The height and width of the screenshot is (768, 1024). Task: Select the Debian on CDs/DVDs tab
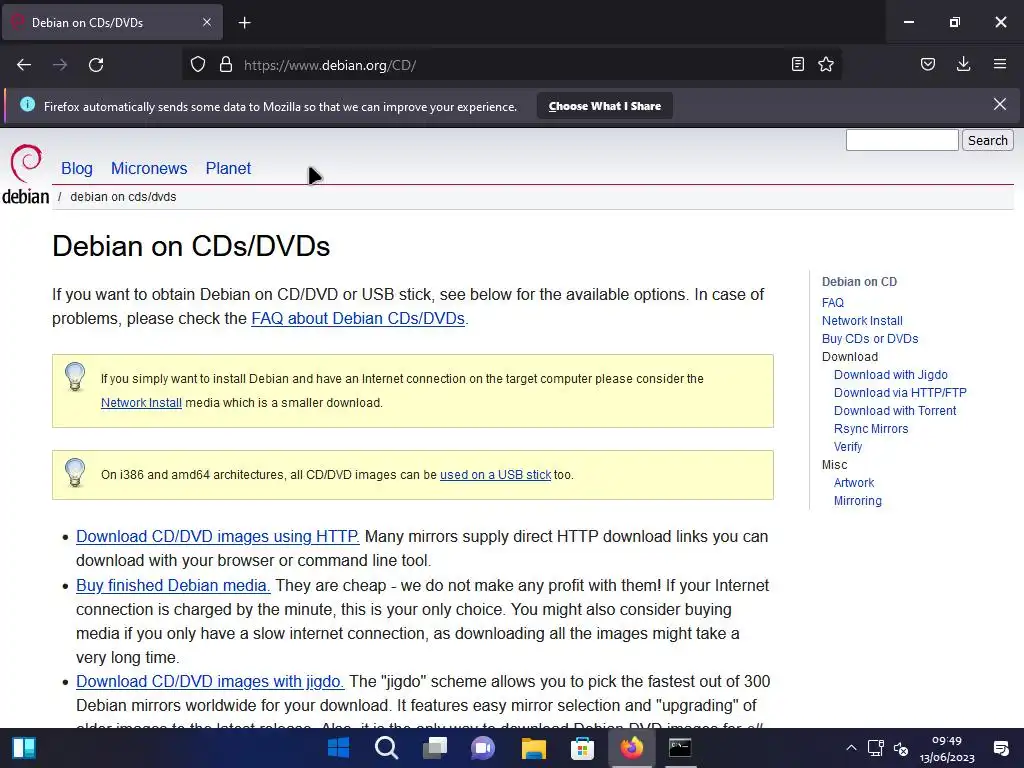coord(112,22)
